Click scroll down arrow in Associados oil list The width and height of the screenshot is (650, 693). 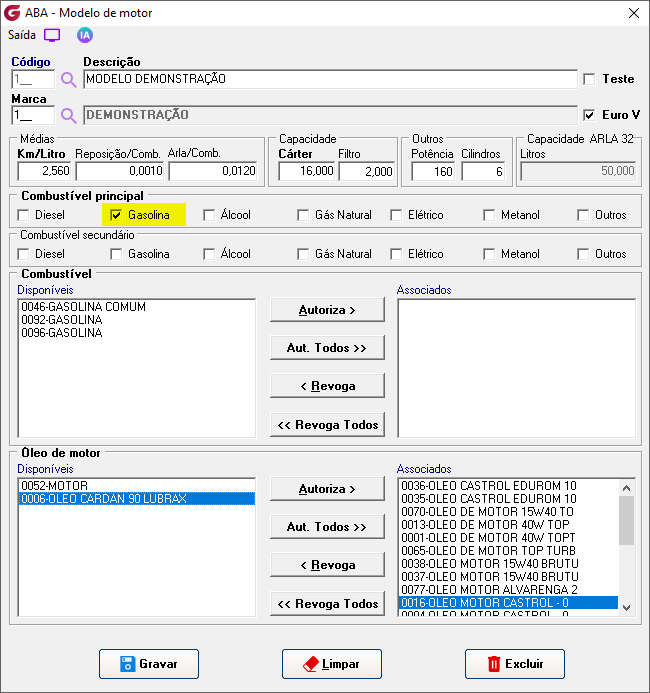626,608
